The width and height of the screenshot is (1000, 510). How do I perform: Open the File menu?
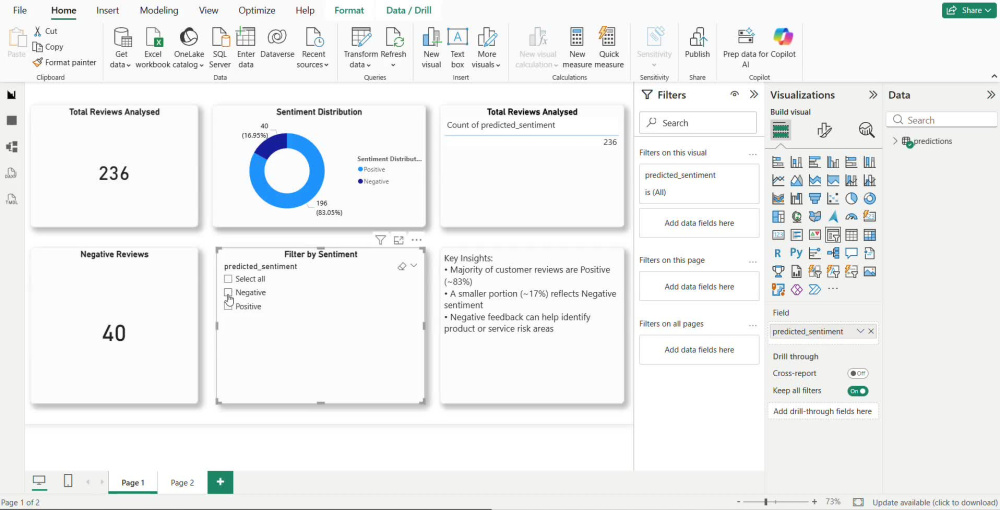[x=20, y=10]
